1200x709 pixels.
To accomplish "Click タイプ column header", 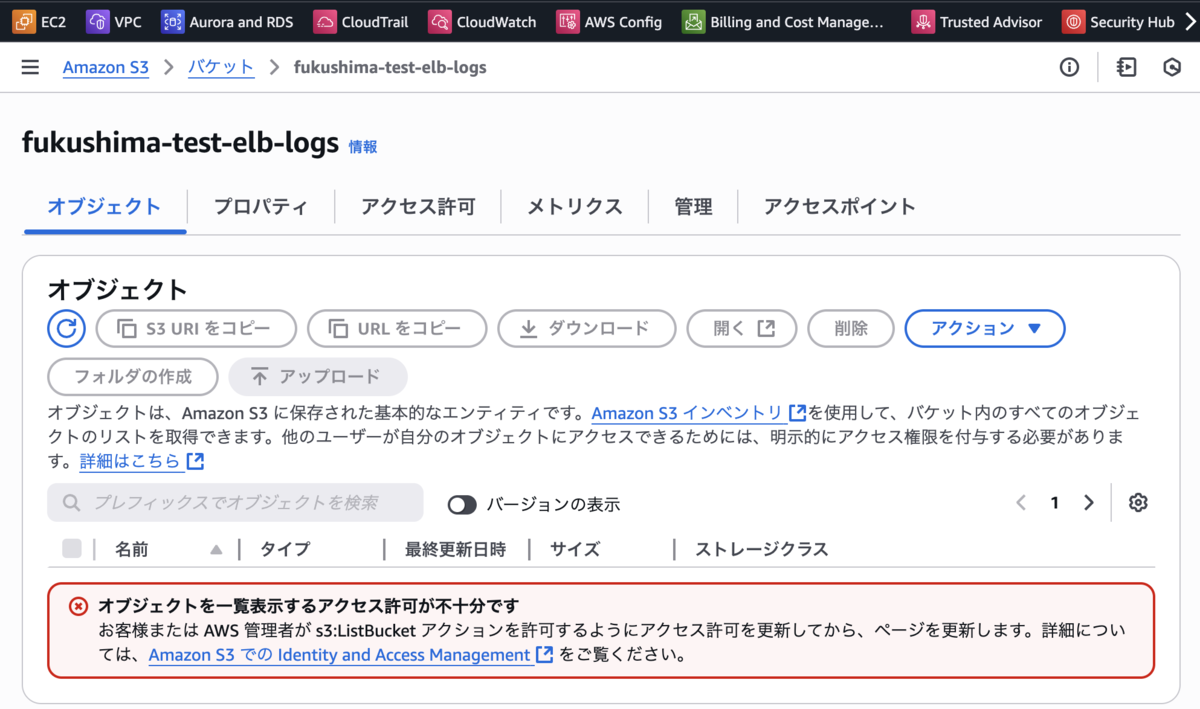I will tap(285, 549).
